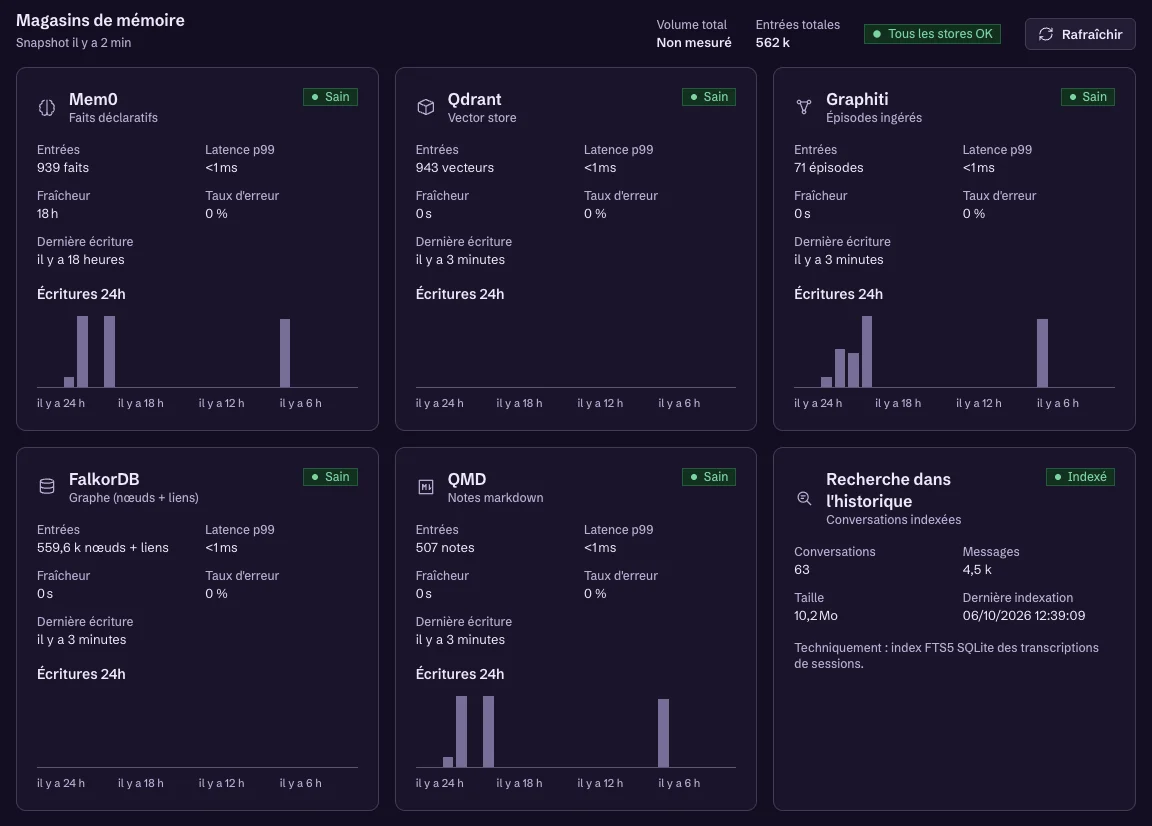Click the Sain badge on Mem0 card

[330, 96]
